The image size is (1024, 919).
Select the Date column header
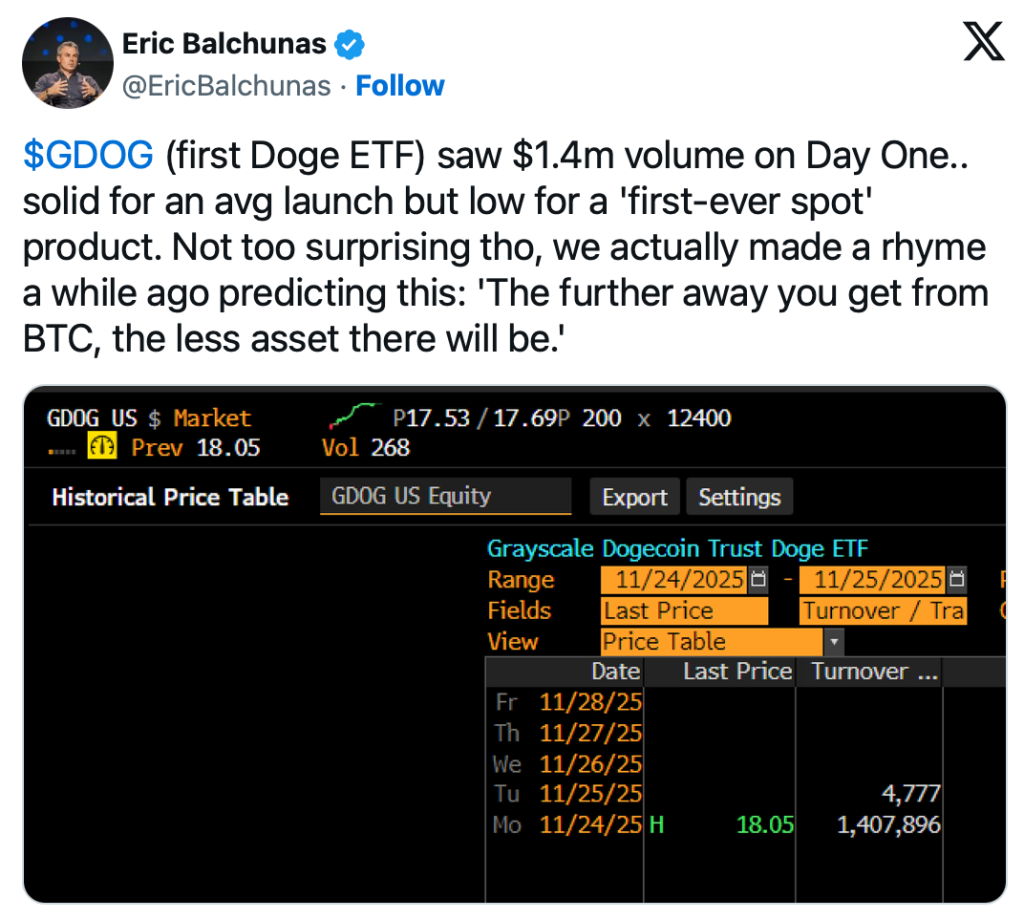click(x=615, y=672)
